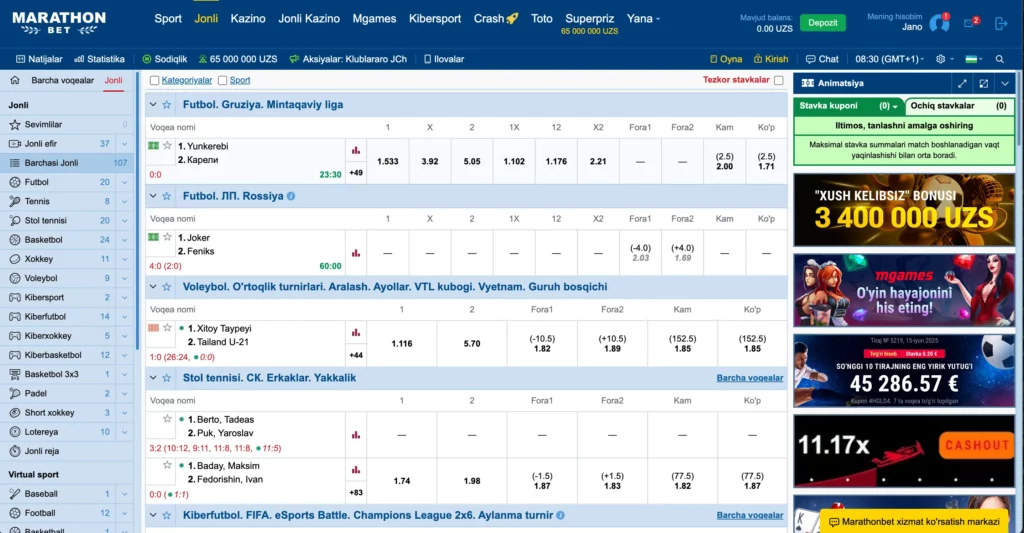Viewport: 1024px width, 533px height.
Task: Collapse the Futbol. ЛП. Rossiya section
Action: pos(153,196)
